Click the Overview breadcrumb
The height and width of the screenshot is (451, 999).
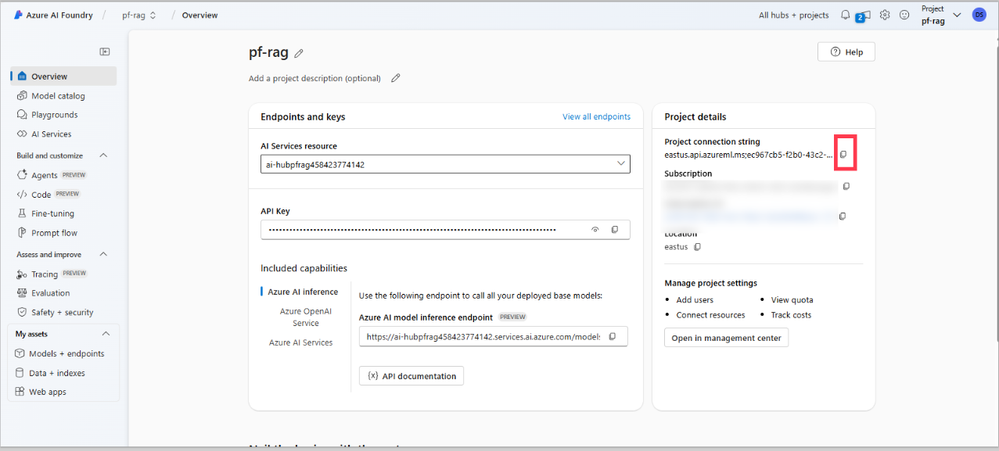[200, 15]
